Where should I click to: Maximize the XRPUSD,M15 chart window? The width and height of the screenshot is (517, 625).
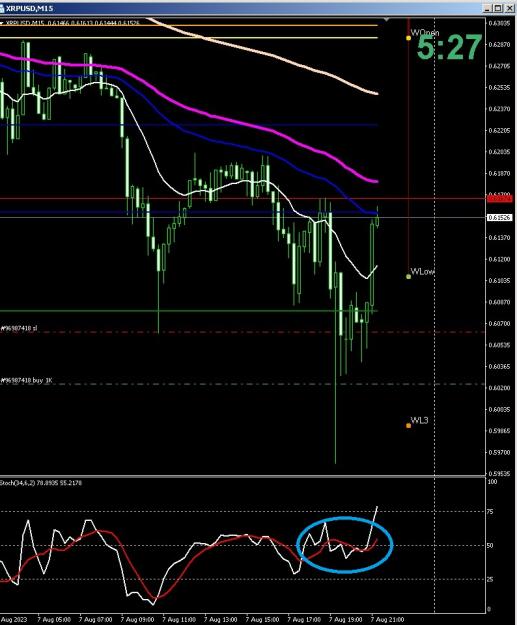coord(498,8)
